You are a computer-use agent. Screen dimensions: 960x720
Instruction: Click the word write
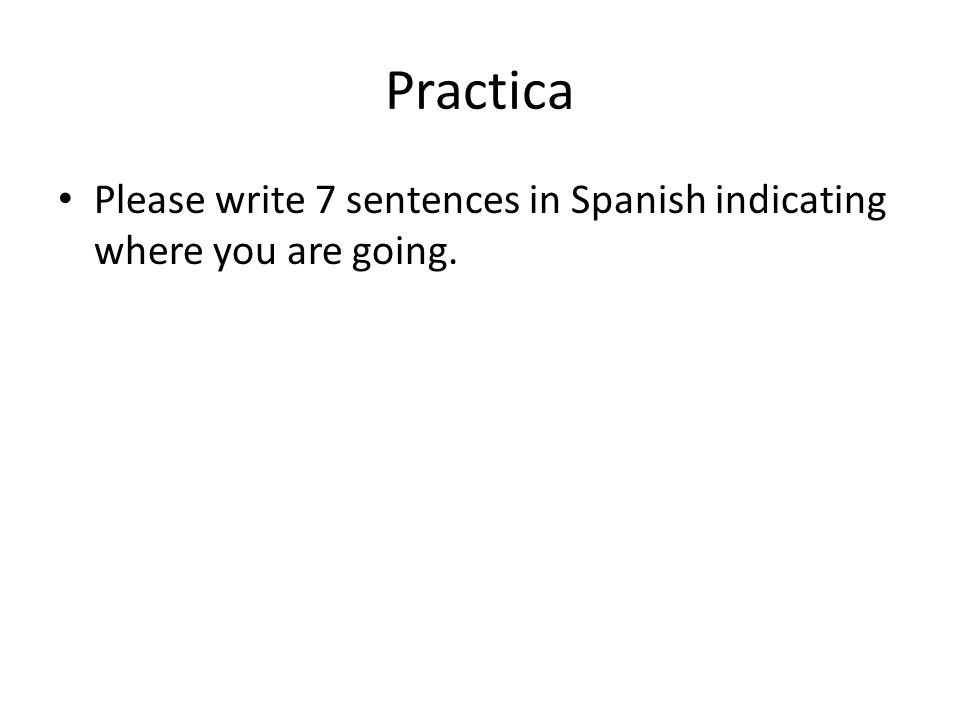point(260,200)
